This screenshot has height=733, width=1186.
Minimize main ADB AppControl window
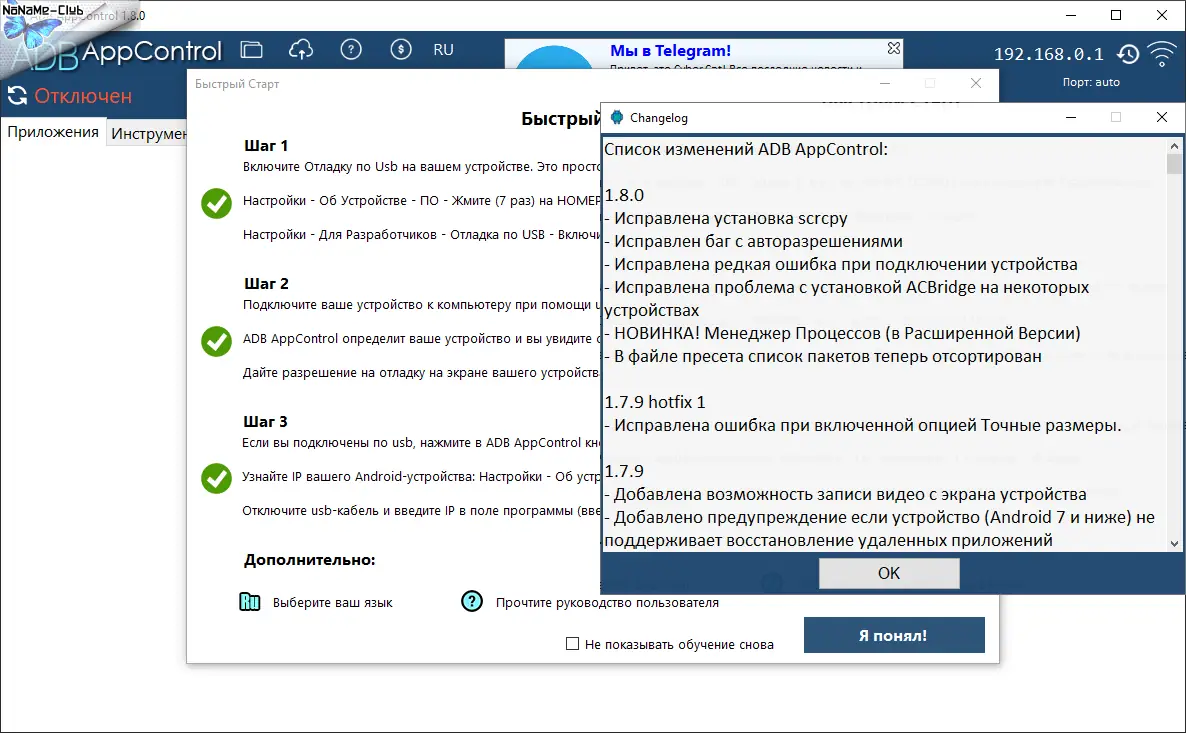click(x=1071, y=15)
